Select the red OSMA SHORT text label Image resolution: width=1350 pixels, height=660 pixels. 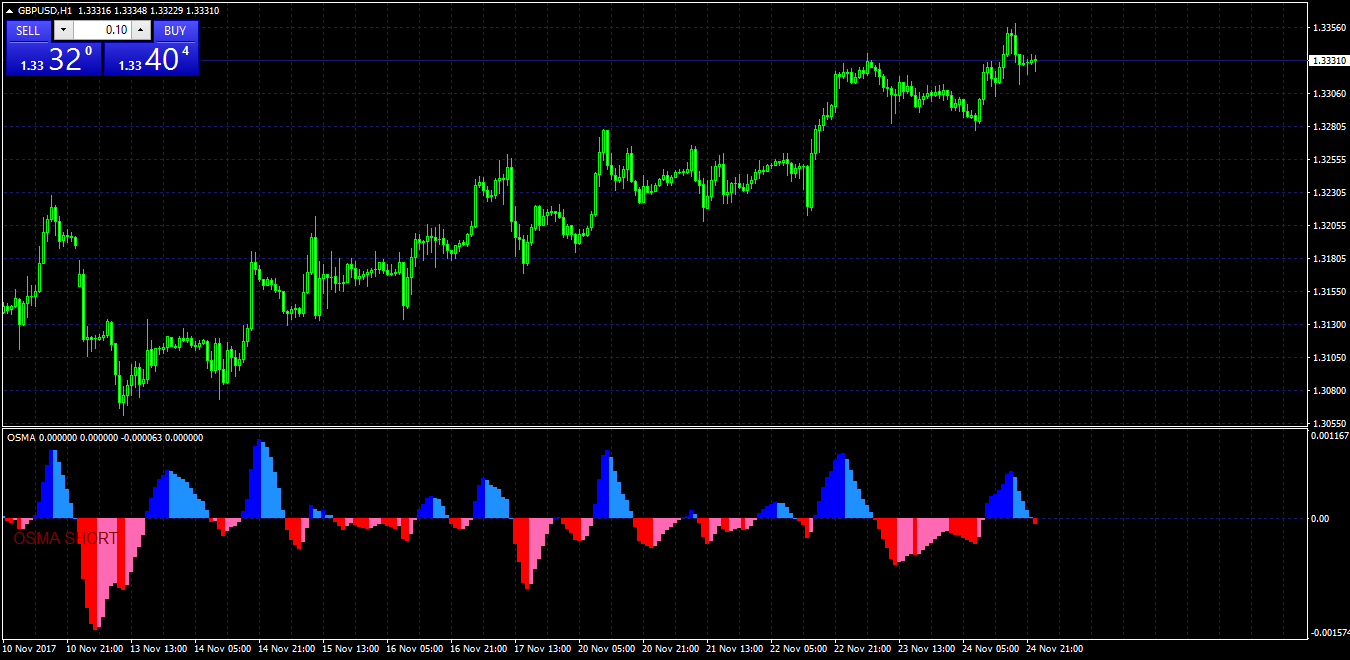[66, 538]
